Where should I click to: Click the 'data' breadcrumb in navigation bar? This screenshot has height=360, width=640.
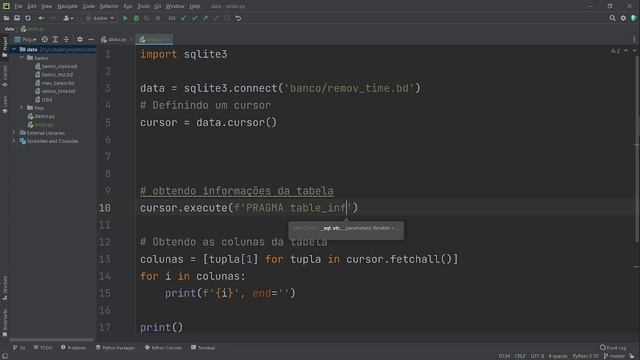[x=9, y=29]
